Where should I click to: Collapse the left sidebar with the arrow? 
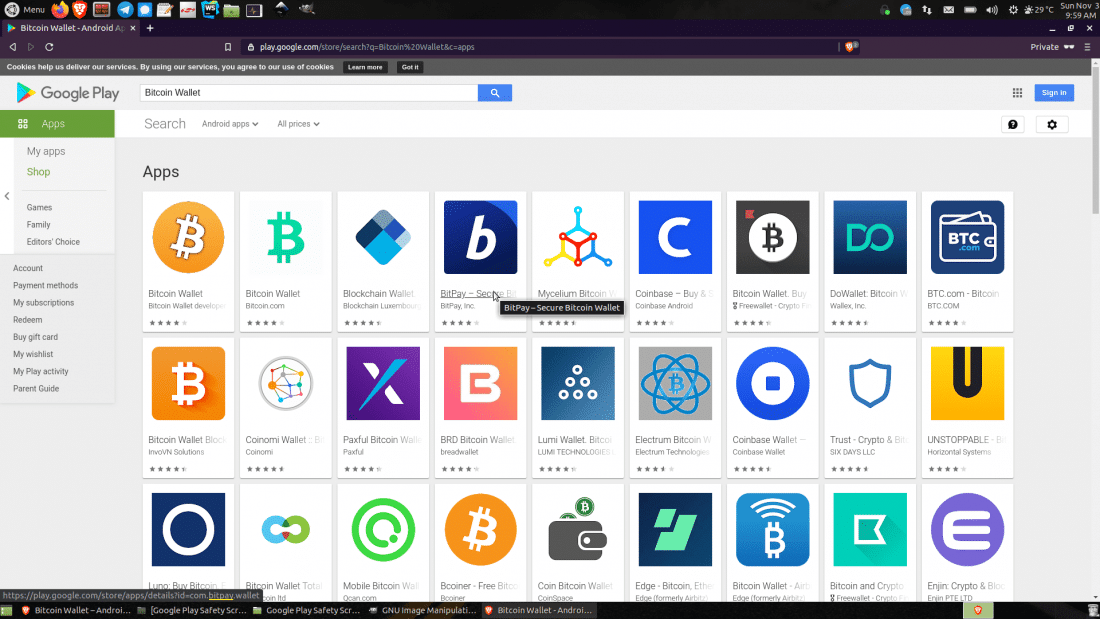7,196
